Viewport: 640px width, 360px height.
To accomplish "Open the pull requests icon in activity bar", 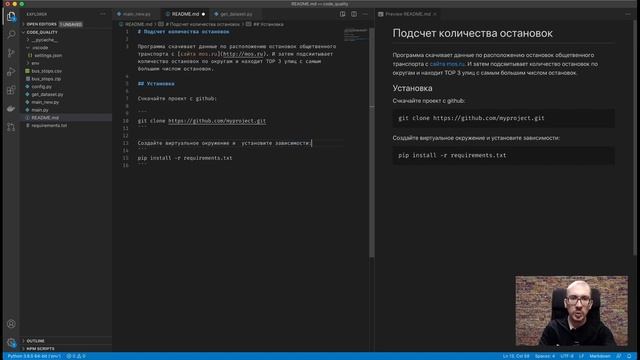I will click(x=11, y=127).
